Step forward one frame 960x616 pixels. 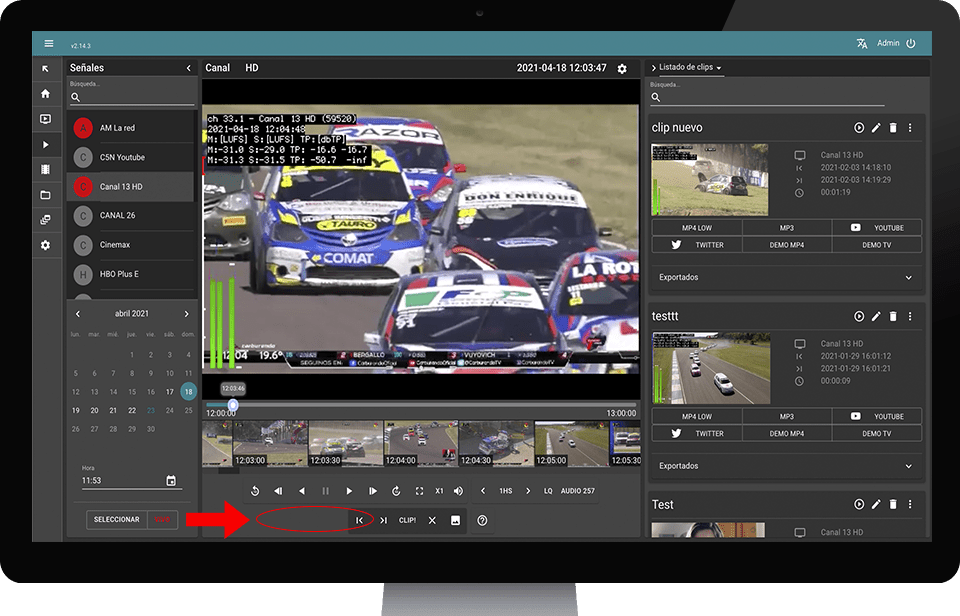pyautogui.click(x=372, y=491)
